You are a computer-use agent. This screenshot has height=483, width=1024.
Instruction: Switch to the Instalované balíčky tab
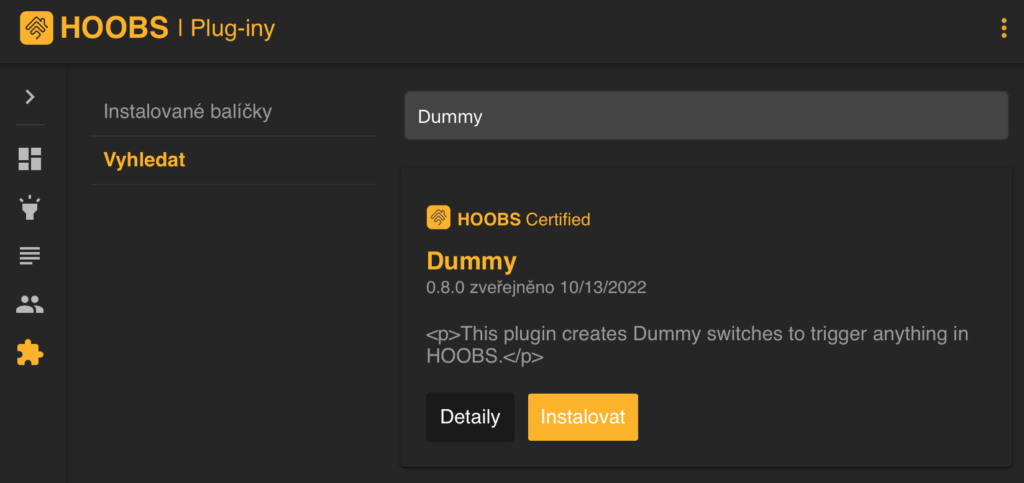(188, 112)
